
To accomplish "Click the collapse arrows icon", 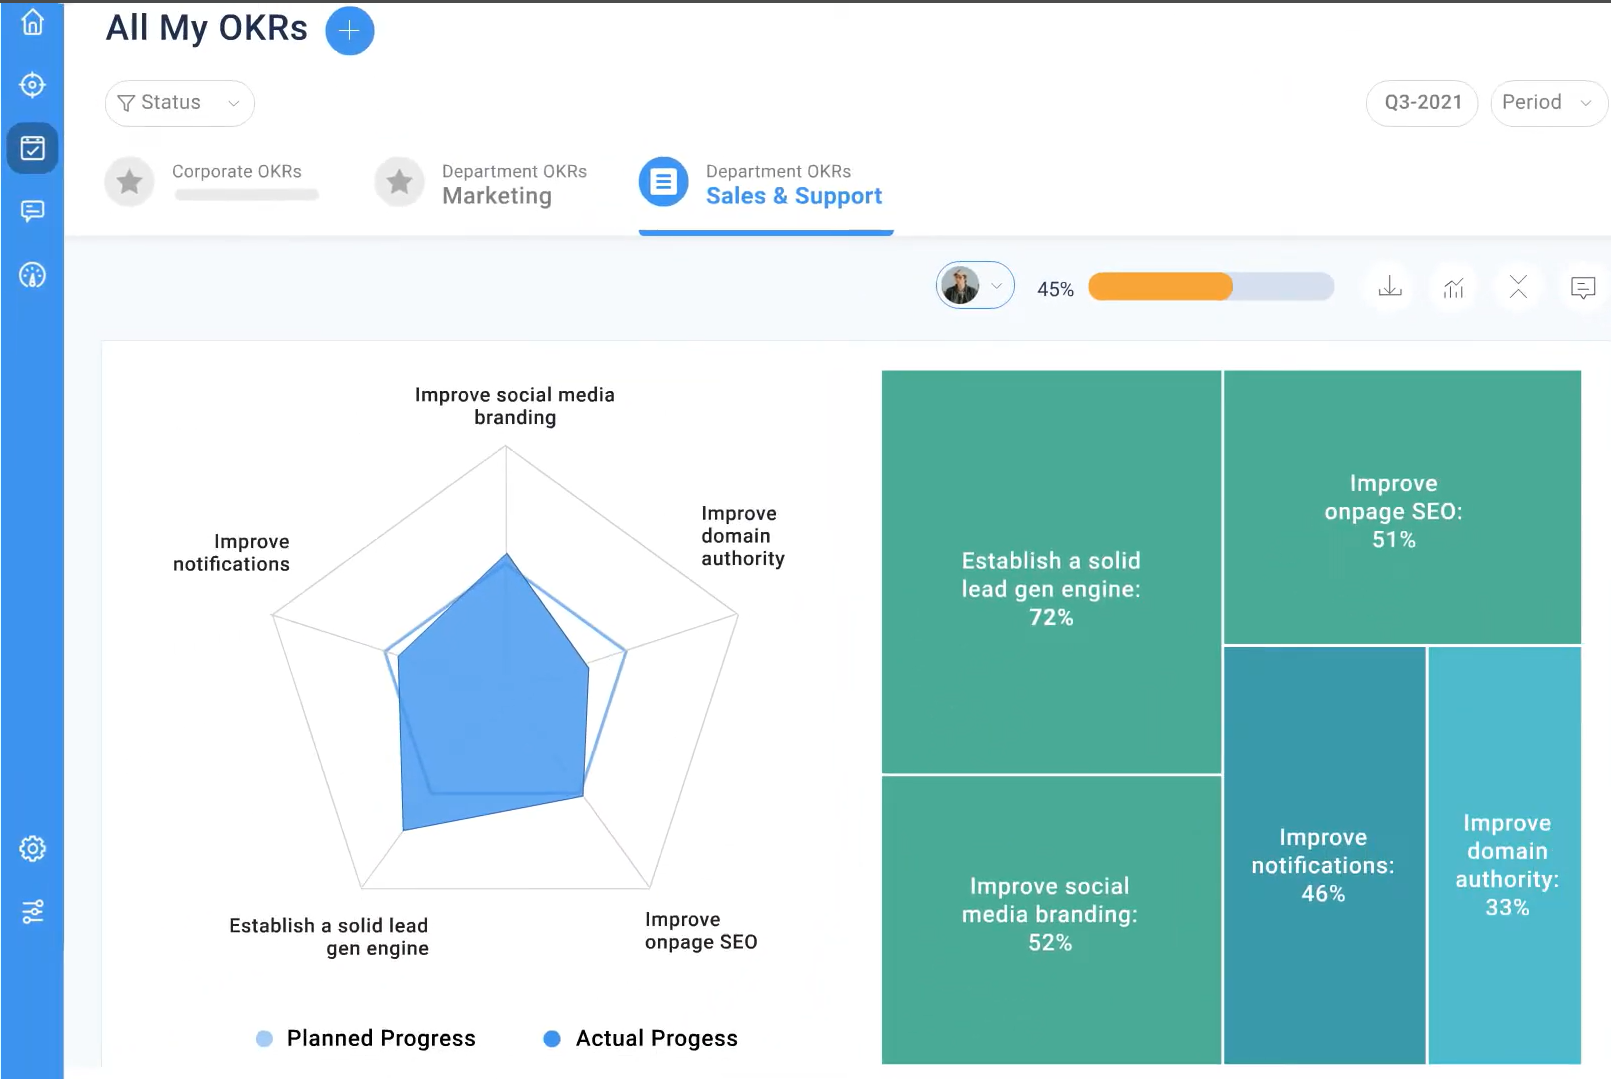I will tap(1518, 288).
